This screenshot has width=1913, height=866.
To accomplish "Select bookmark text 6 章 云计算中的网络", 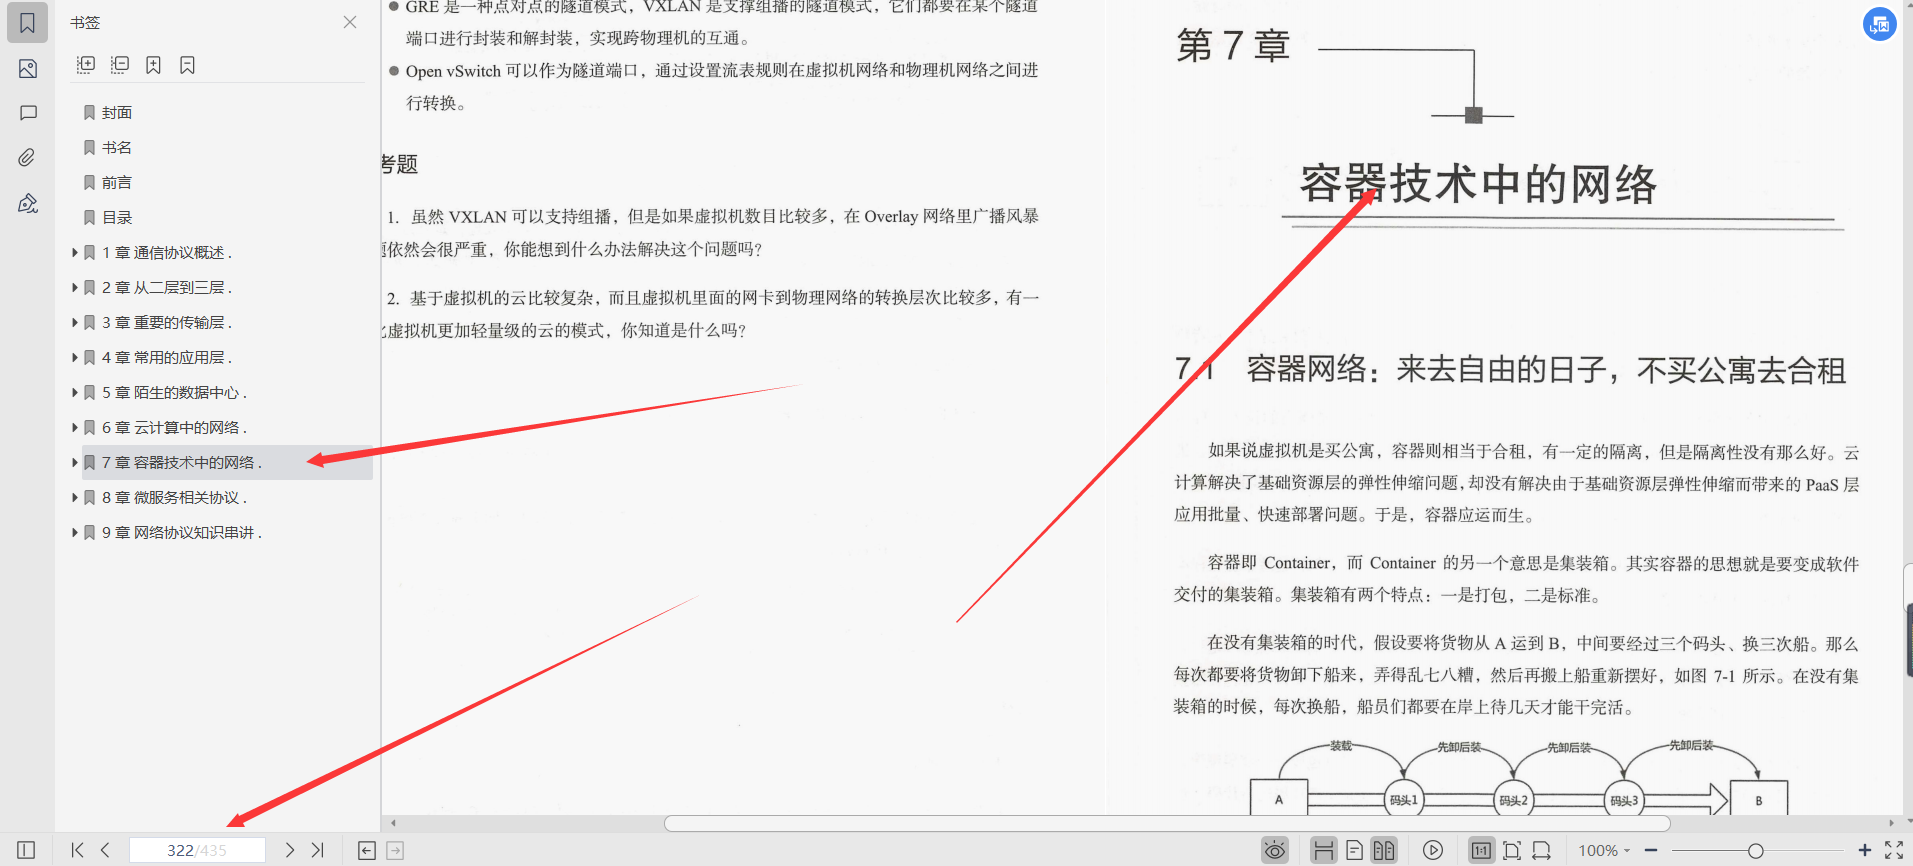I will click(x=174, y=428).
